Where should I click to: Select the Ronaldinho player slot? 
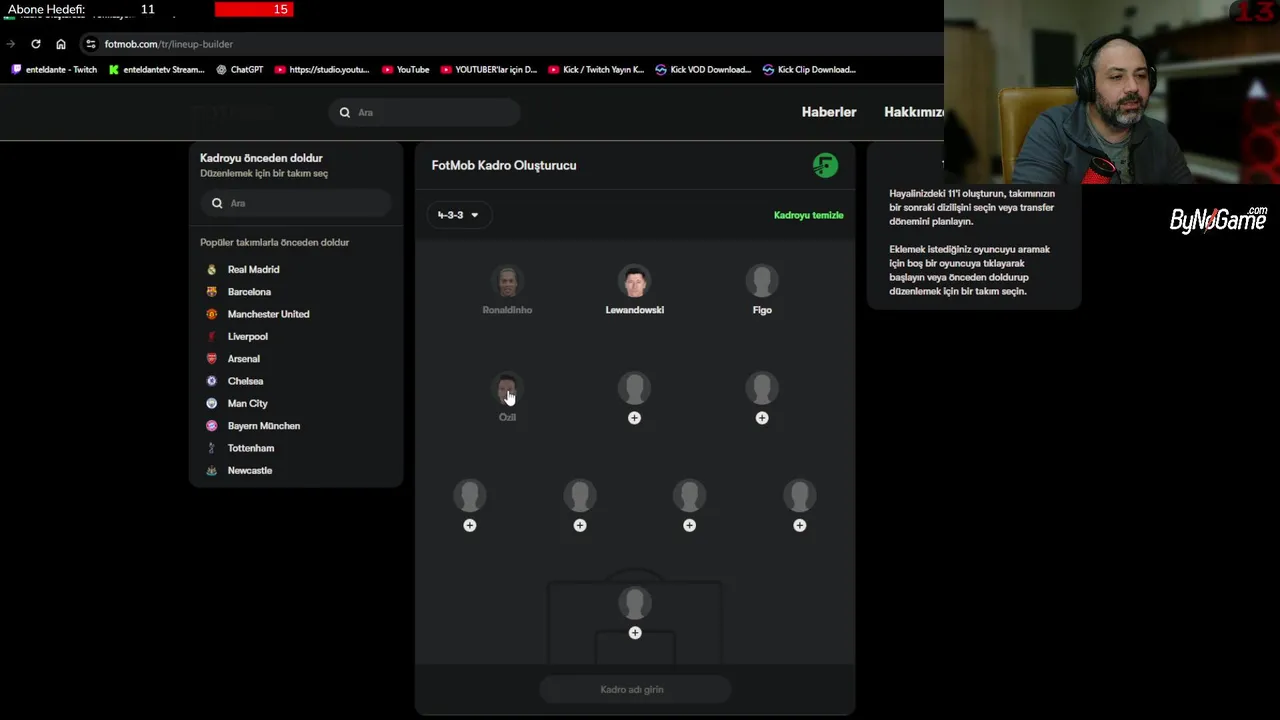[x=507, y=290]
